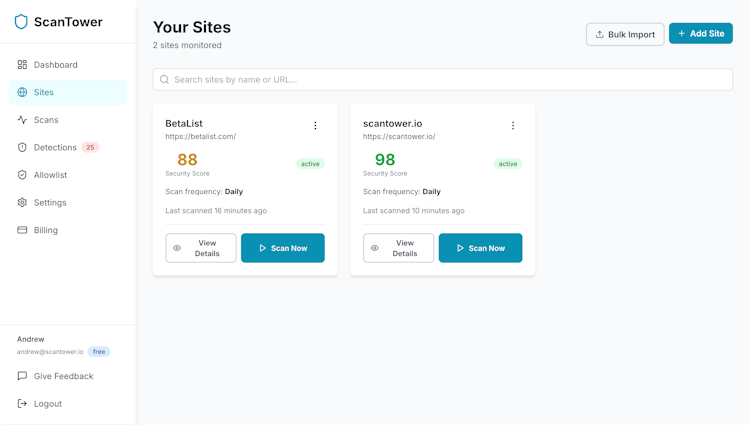This screenshot has height=425, width=750.
Task: Open the Billing credit card icon
Action: point(22,230)
